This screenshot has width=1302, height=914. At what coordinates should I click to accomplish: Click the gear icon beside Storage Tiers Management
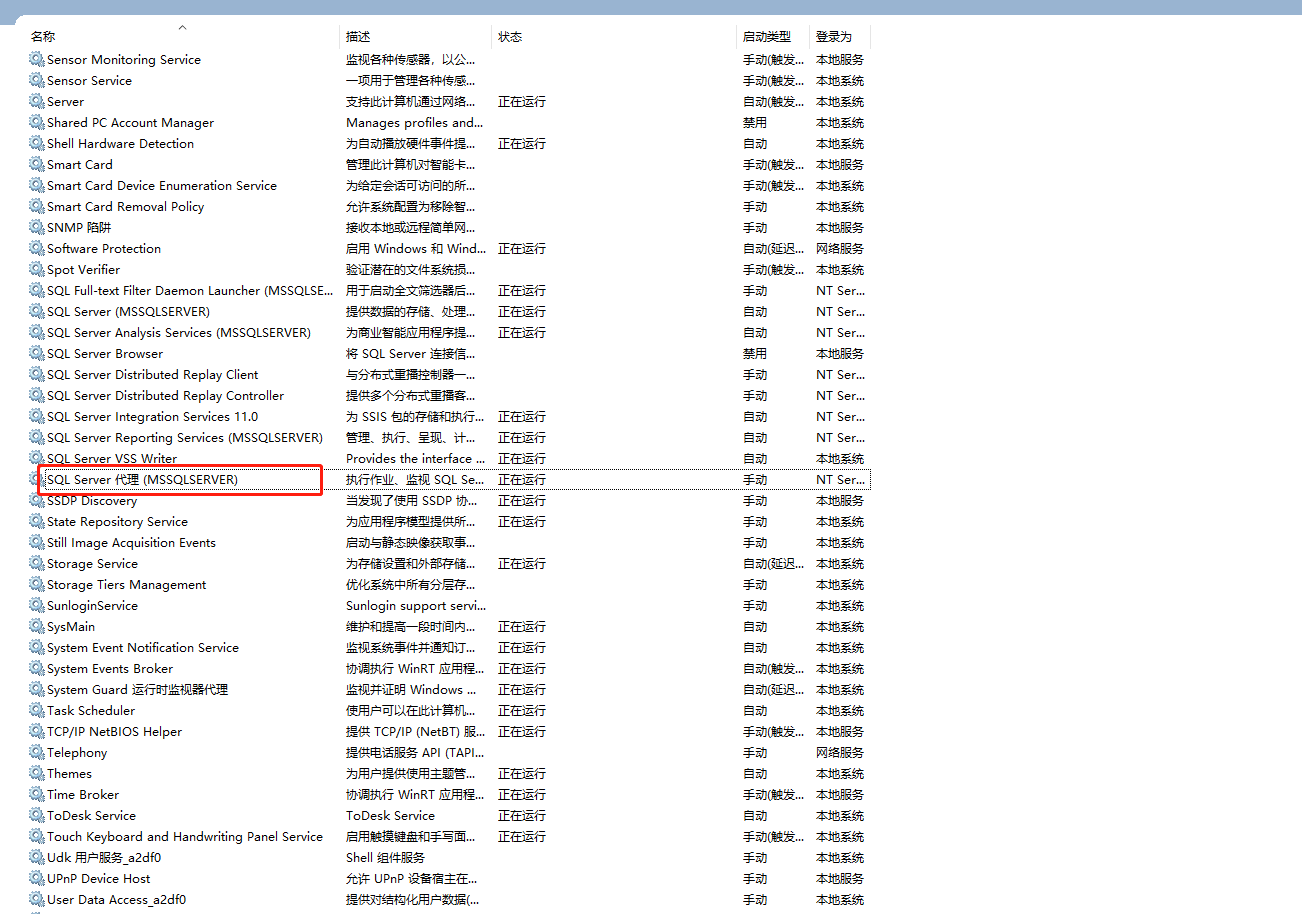(37, 585)
